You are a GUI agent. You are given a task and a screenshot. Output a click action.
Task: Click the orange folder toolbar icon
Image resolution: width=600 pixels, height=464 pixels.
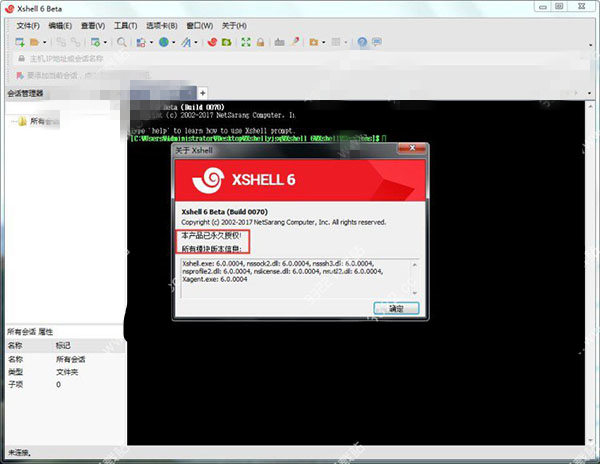tap(314, 42)
